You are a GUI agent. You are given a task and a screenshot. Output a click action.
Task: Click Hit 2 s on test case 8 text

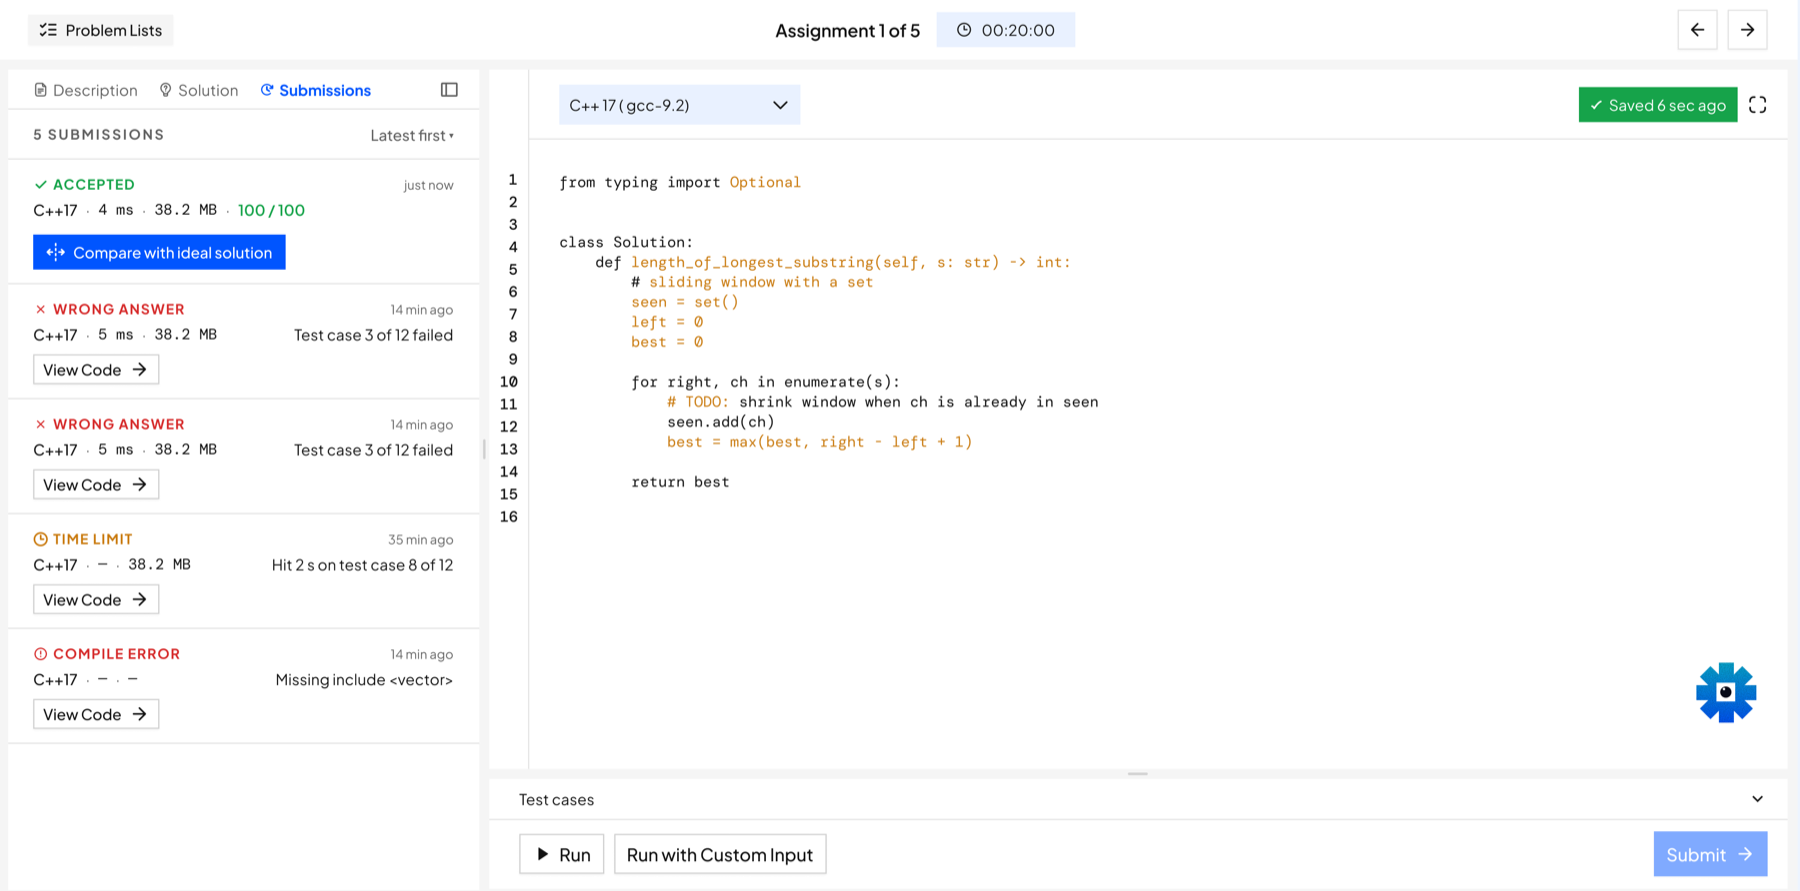362,565
